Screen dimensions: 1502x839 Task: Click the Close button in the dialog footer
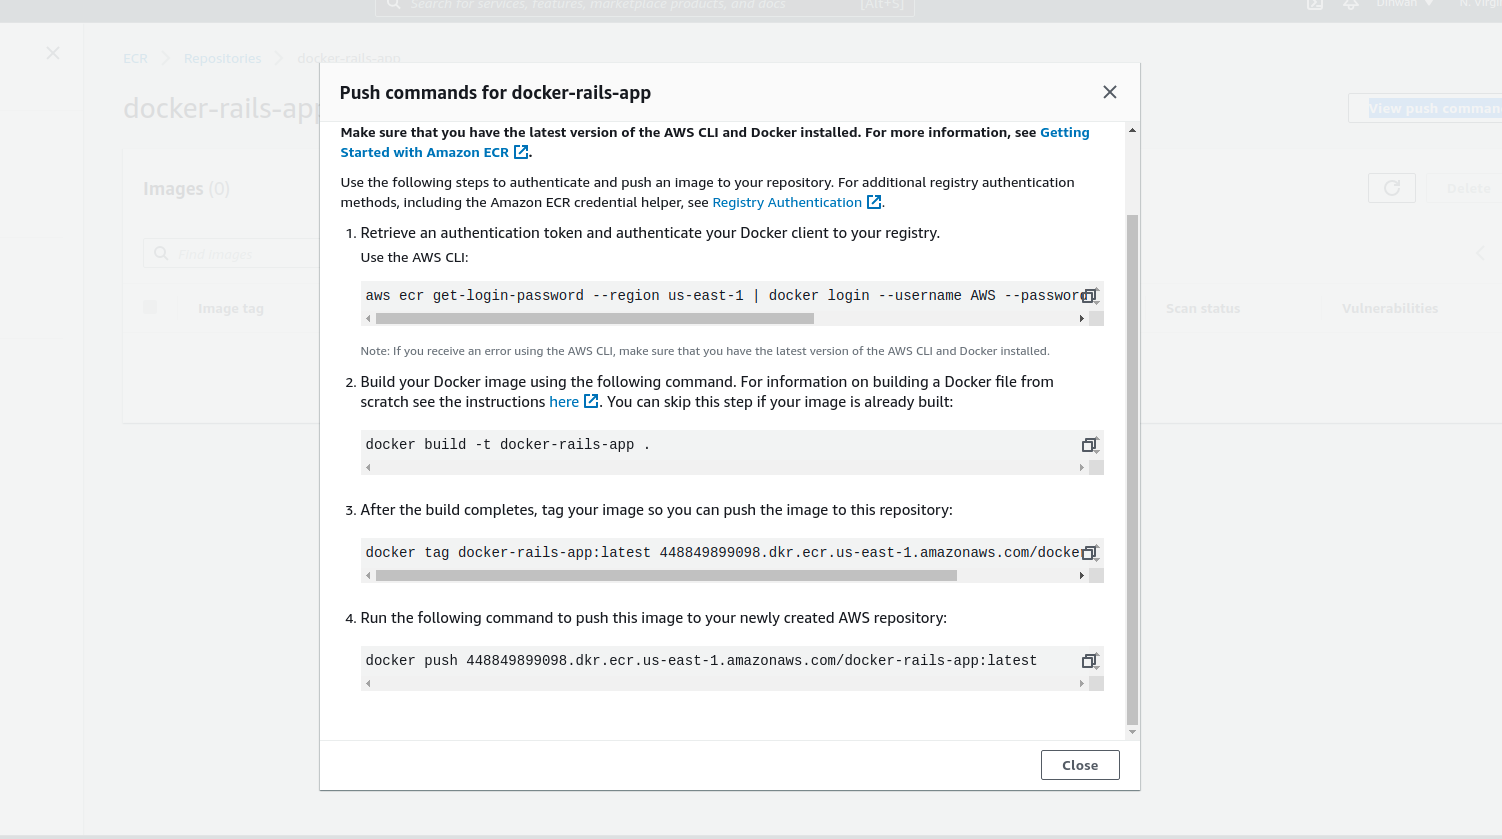[1079, 765]
